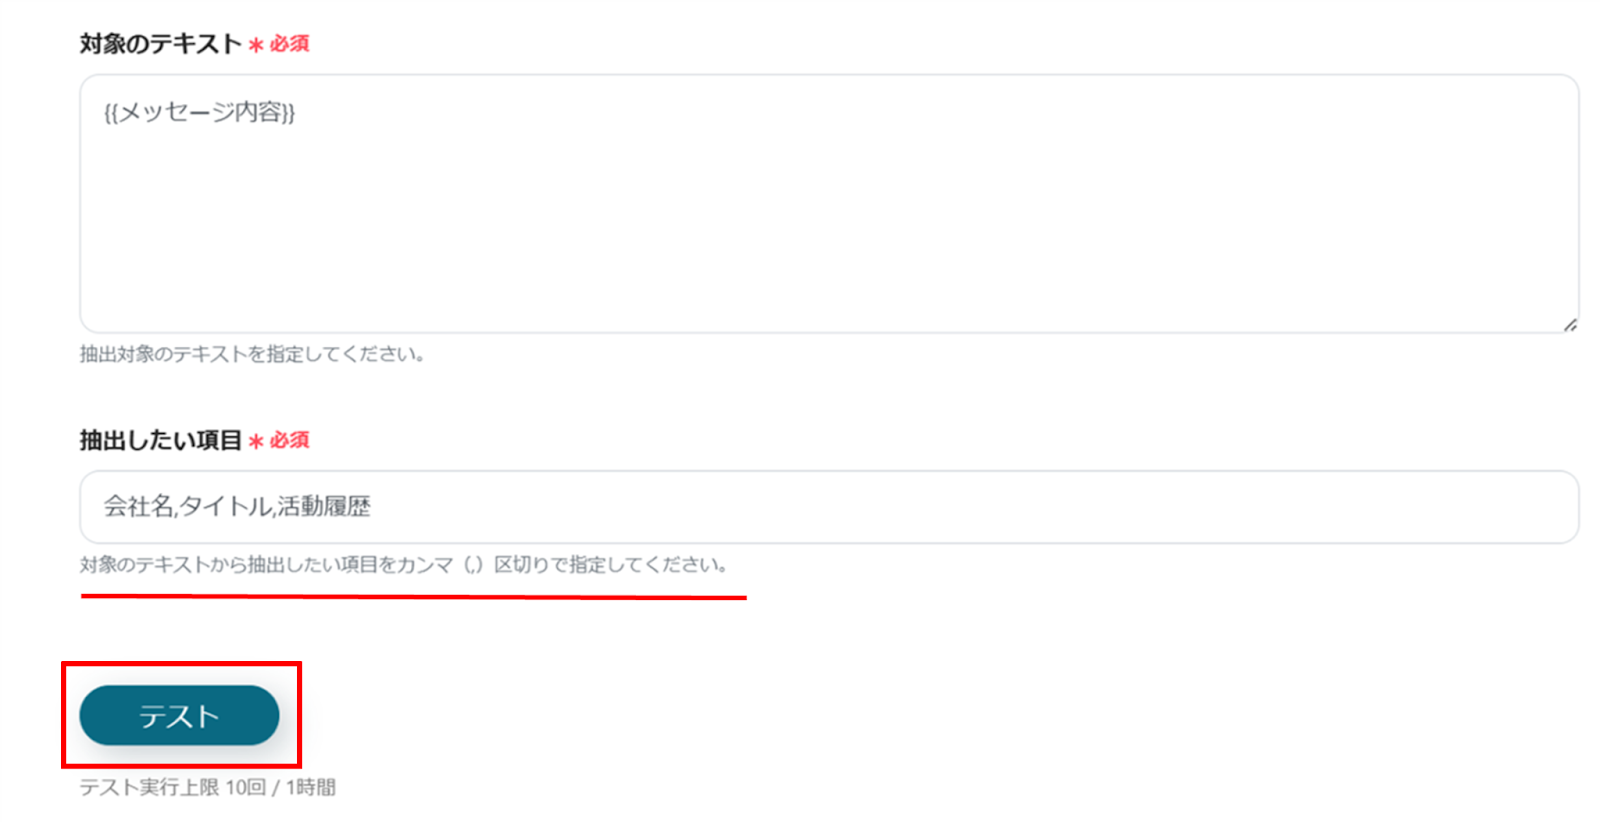Click the テスト button
Viewport: 1600px width, 822px height.
pos(179,715)
